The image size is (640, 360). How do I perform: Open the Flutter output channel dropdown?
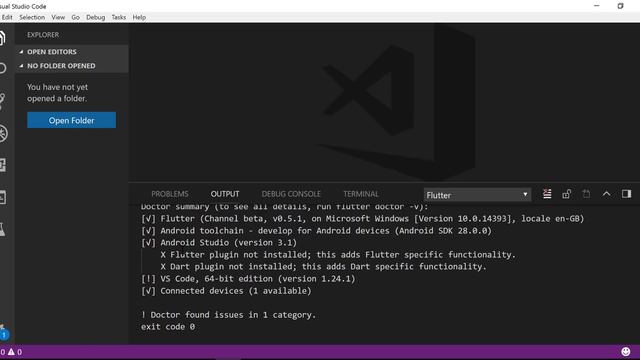tap(477, 195)
